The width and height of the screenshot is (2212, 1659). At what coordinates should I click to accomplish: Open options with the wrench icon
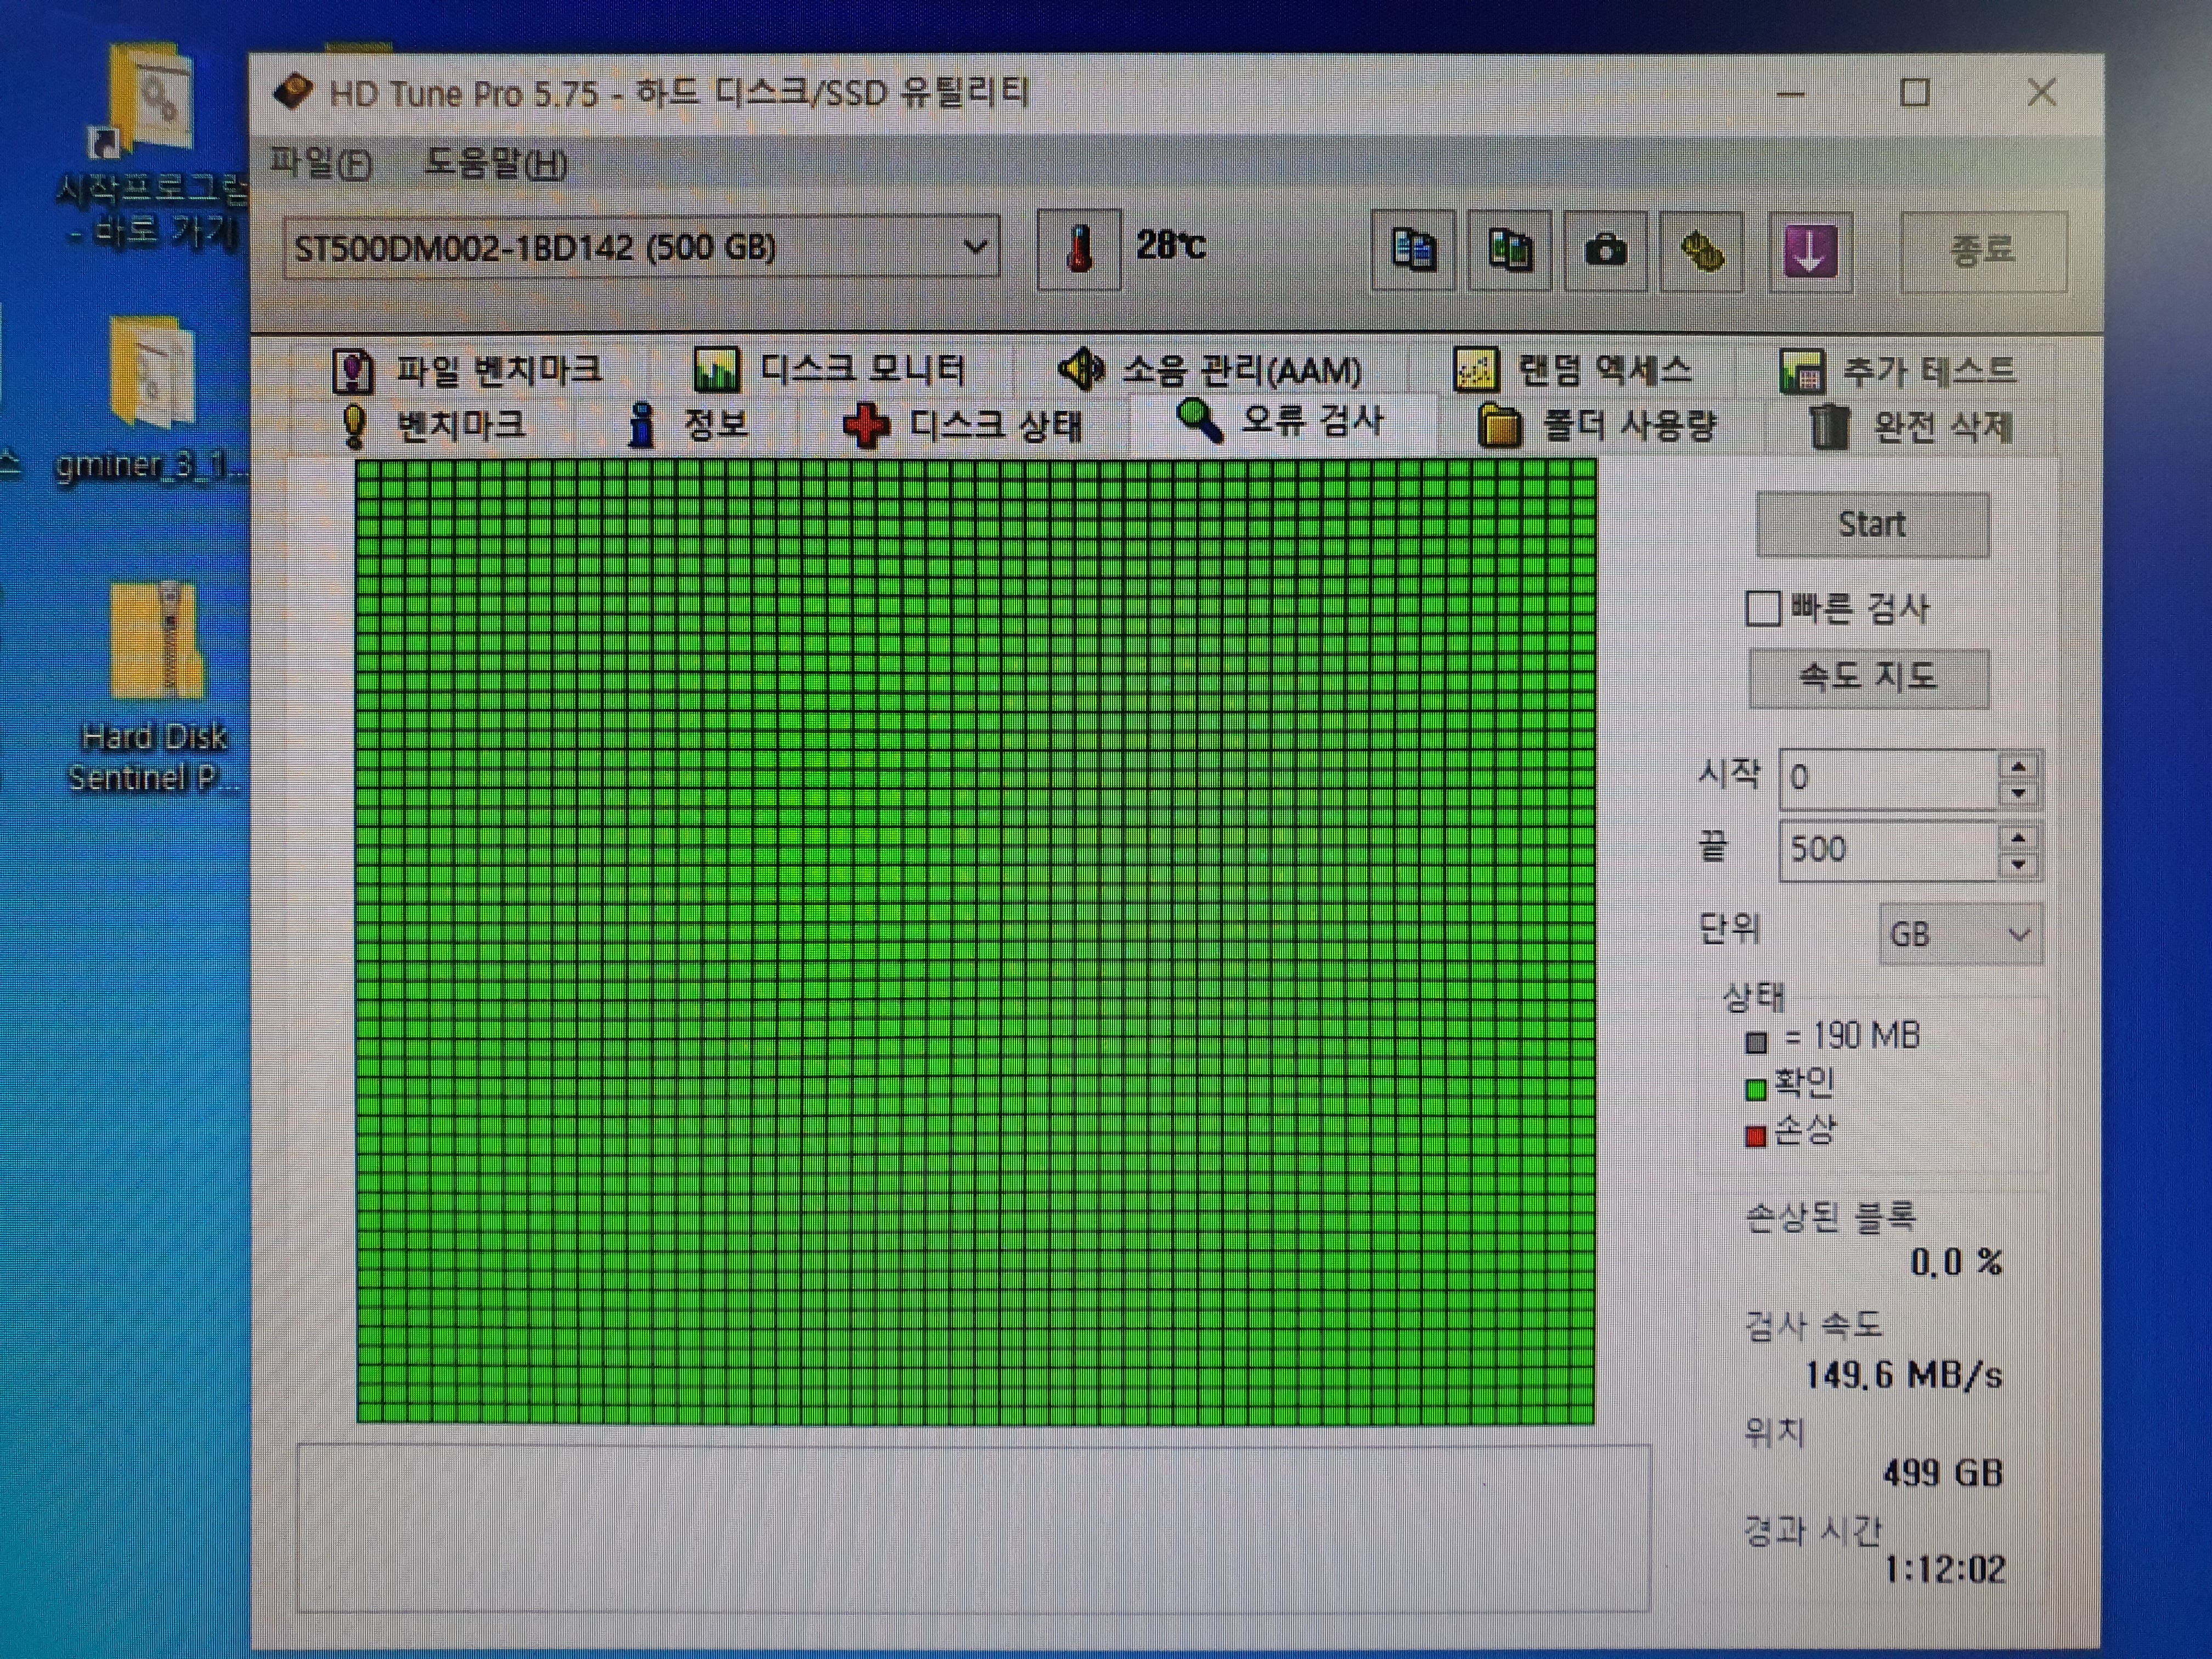click(1701, 250)
